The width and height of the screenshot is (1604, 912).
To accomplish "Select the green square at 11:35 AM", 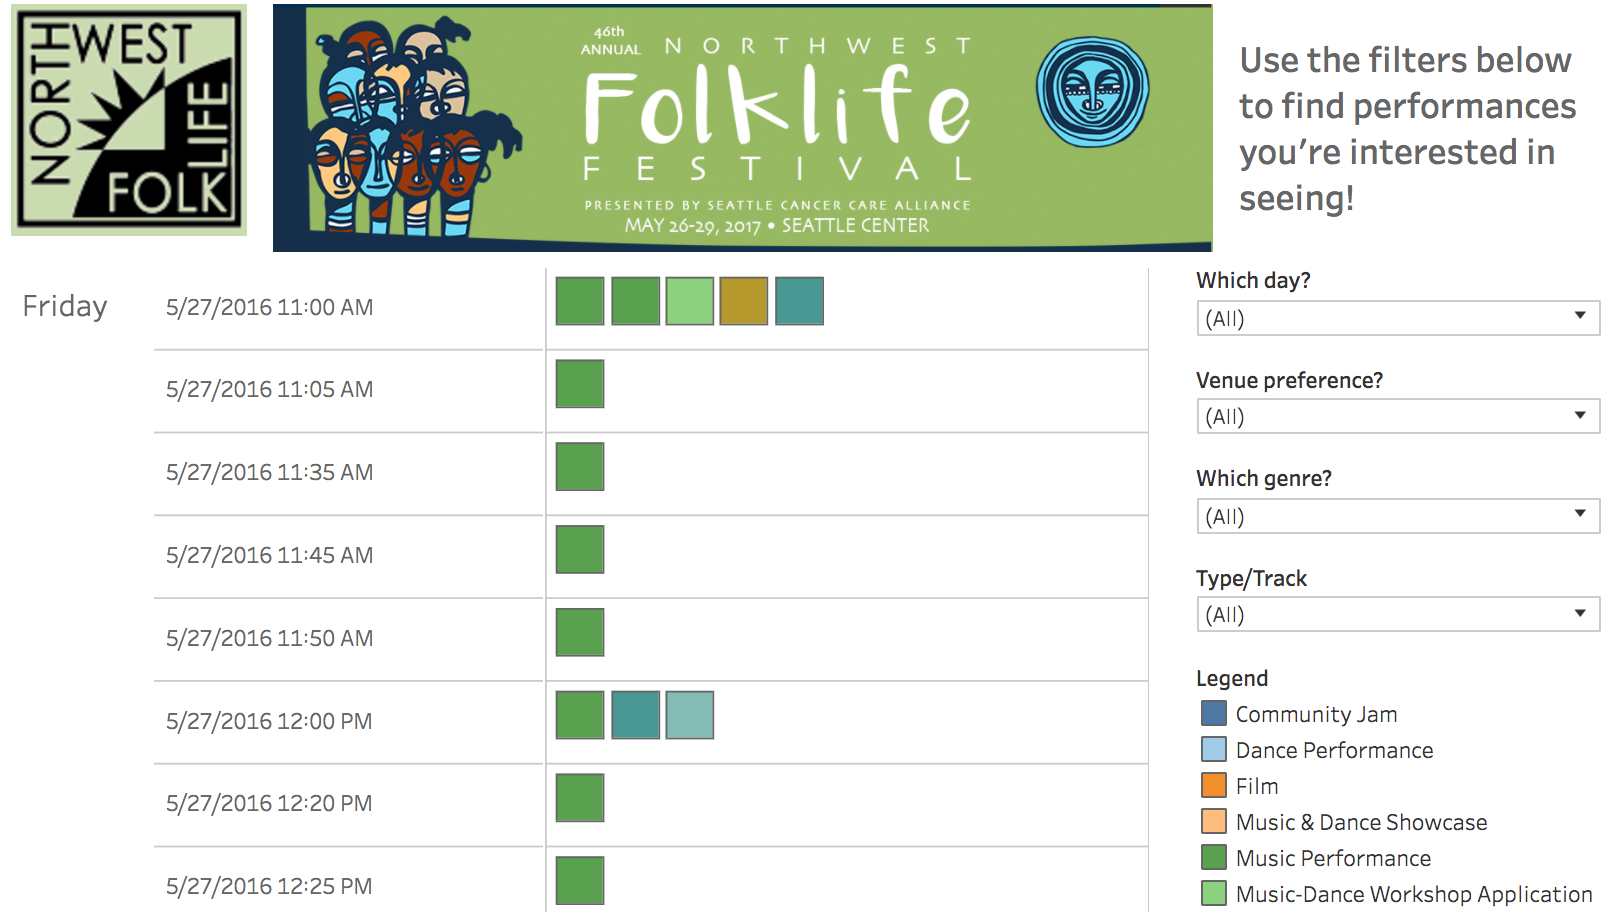I will pos(580,467).
